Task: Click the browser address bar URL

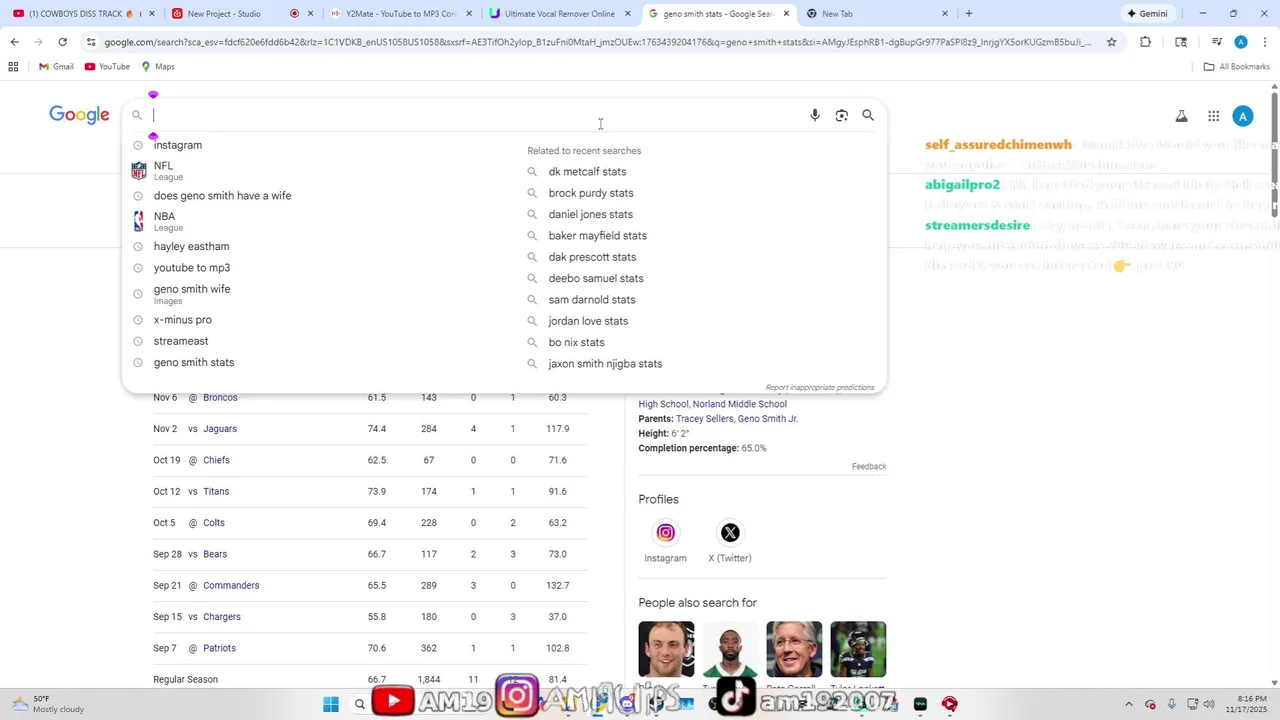Action: pos(597,42)
